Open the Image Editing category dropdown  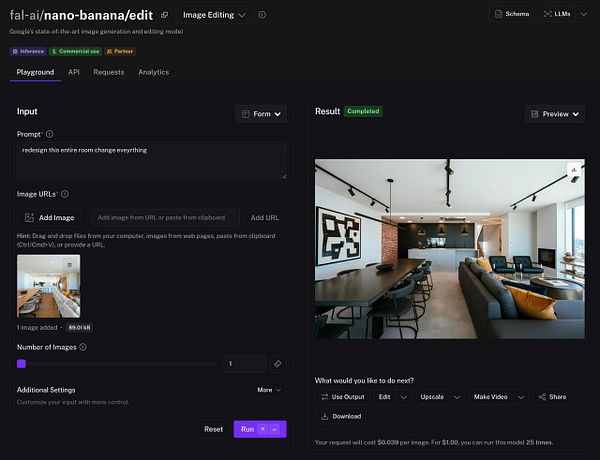[x=214, y=15]
